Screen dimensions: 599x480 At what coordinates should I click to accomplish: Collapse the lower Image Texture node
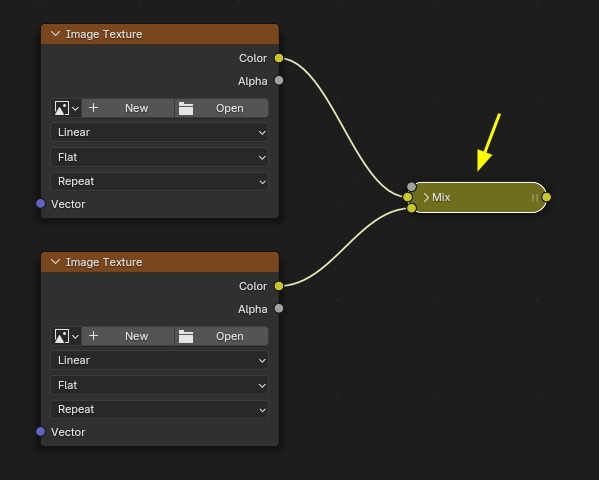coord(55,261)
